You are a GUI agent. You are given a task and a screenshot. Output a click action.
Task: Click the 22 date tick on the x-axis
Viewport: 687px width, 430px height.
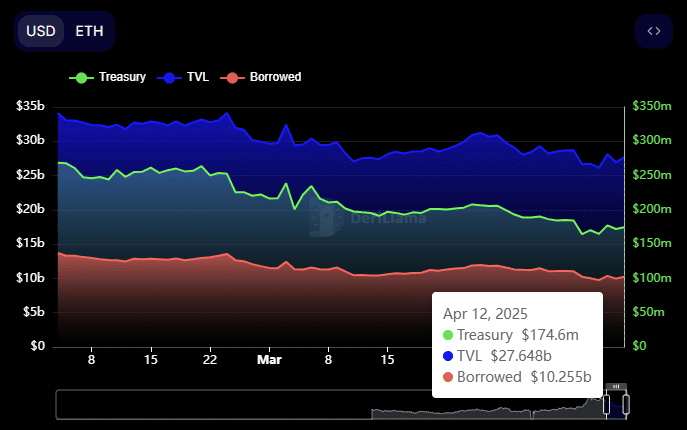(209, 359)
